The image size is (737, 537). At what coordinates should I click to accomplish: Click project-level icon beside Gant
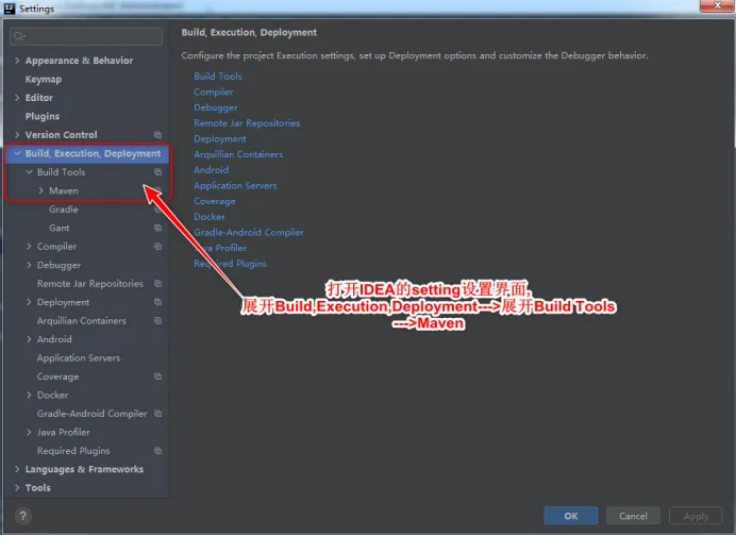tap(158, 228)
